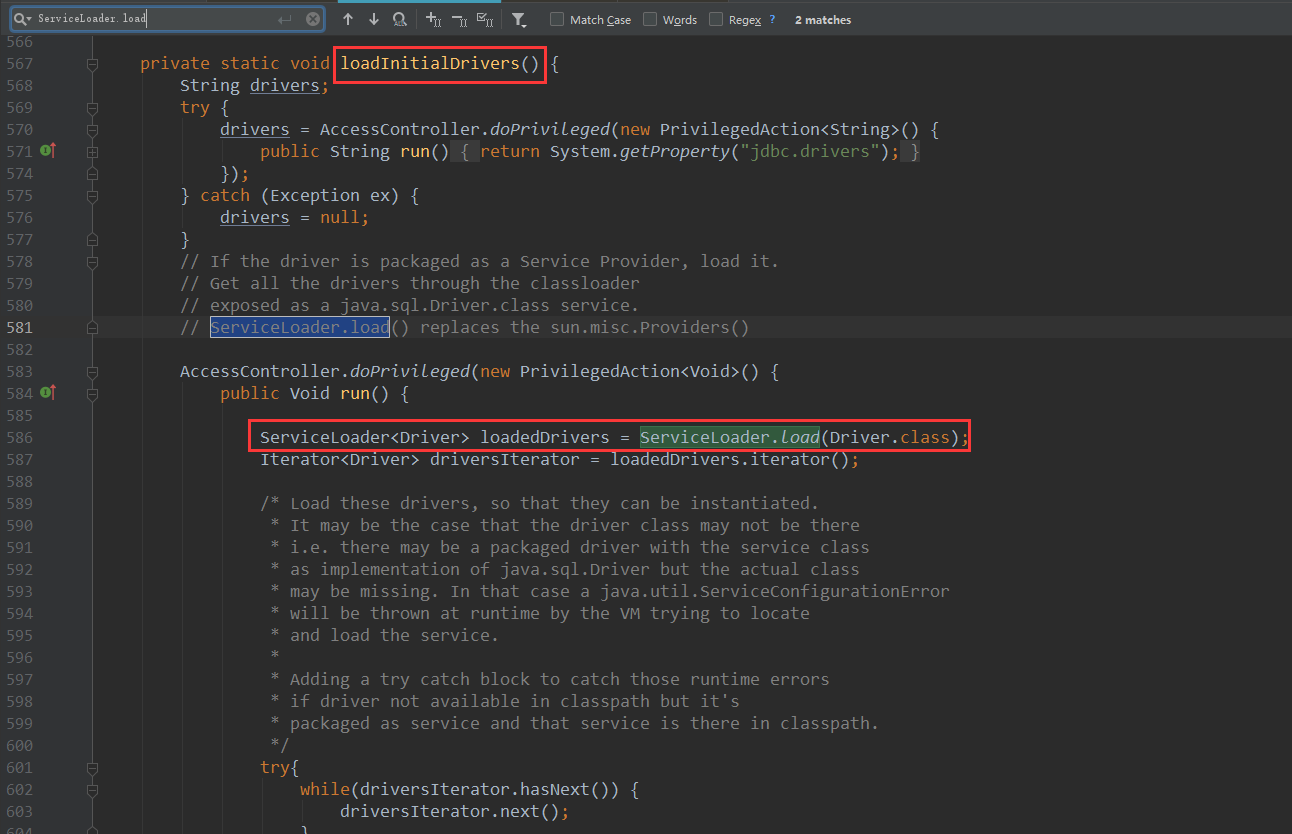Click the new line icon in search field
Image resolution: width=1292 pixels, height=834 pixels.
tap(285, 19)
